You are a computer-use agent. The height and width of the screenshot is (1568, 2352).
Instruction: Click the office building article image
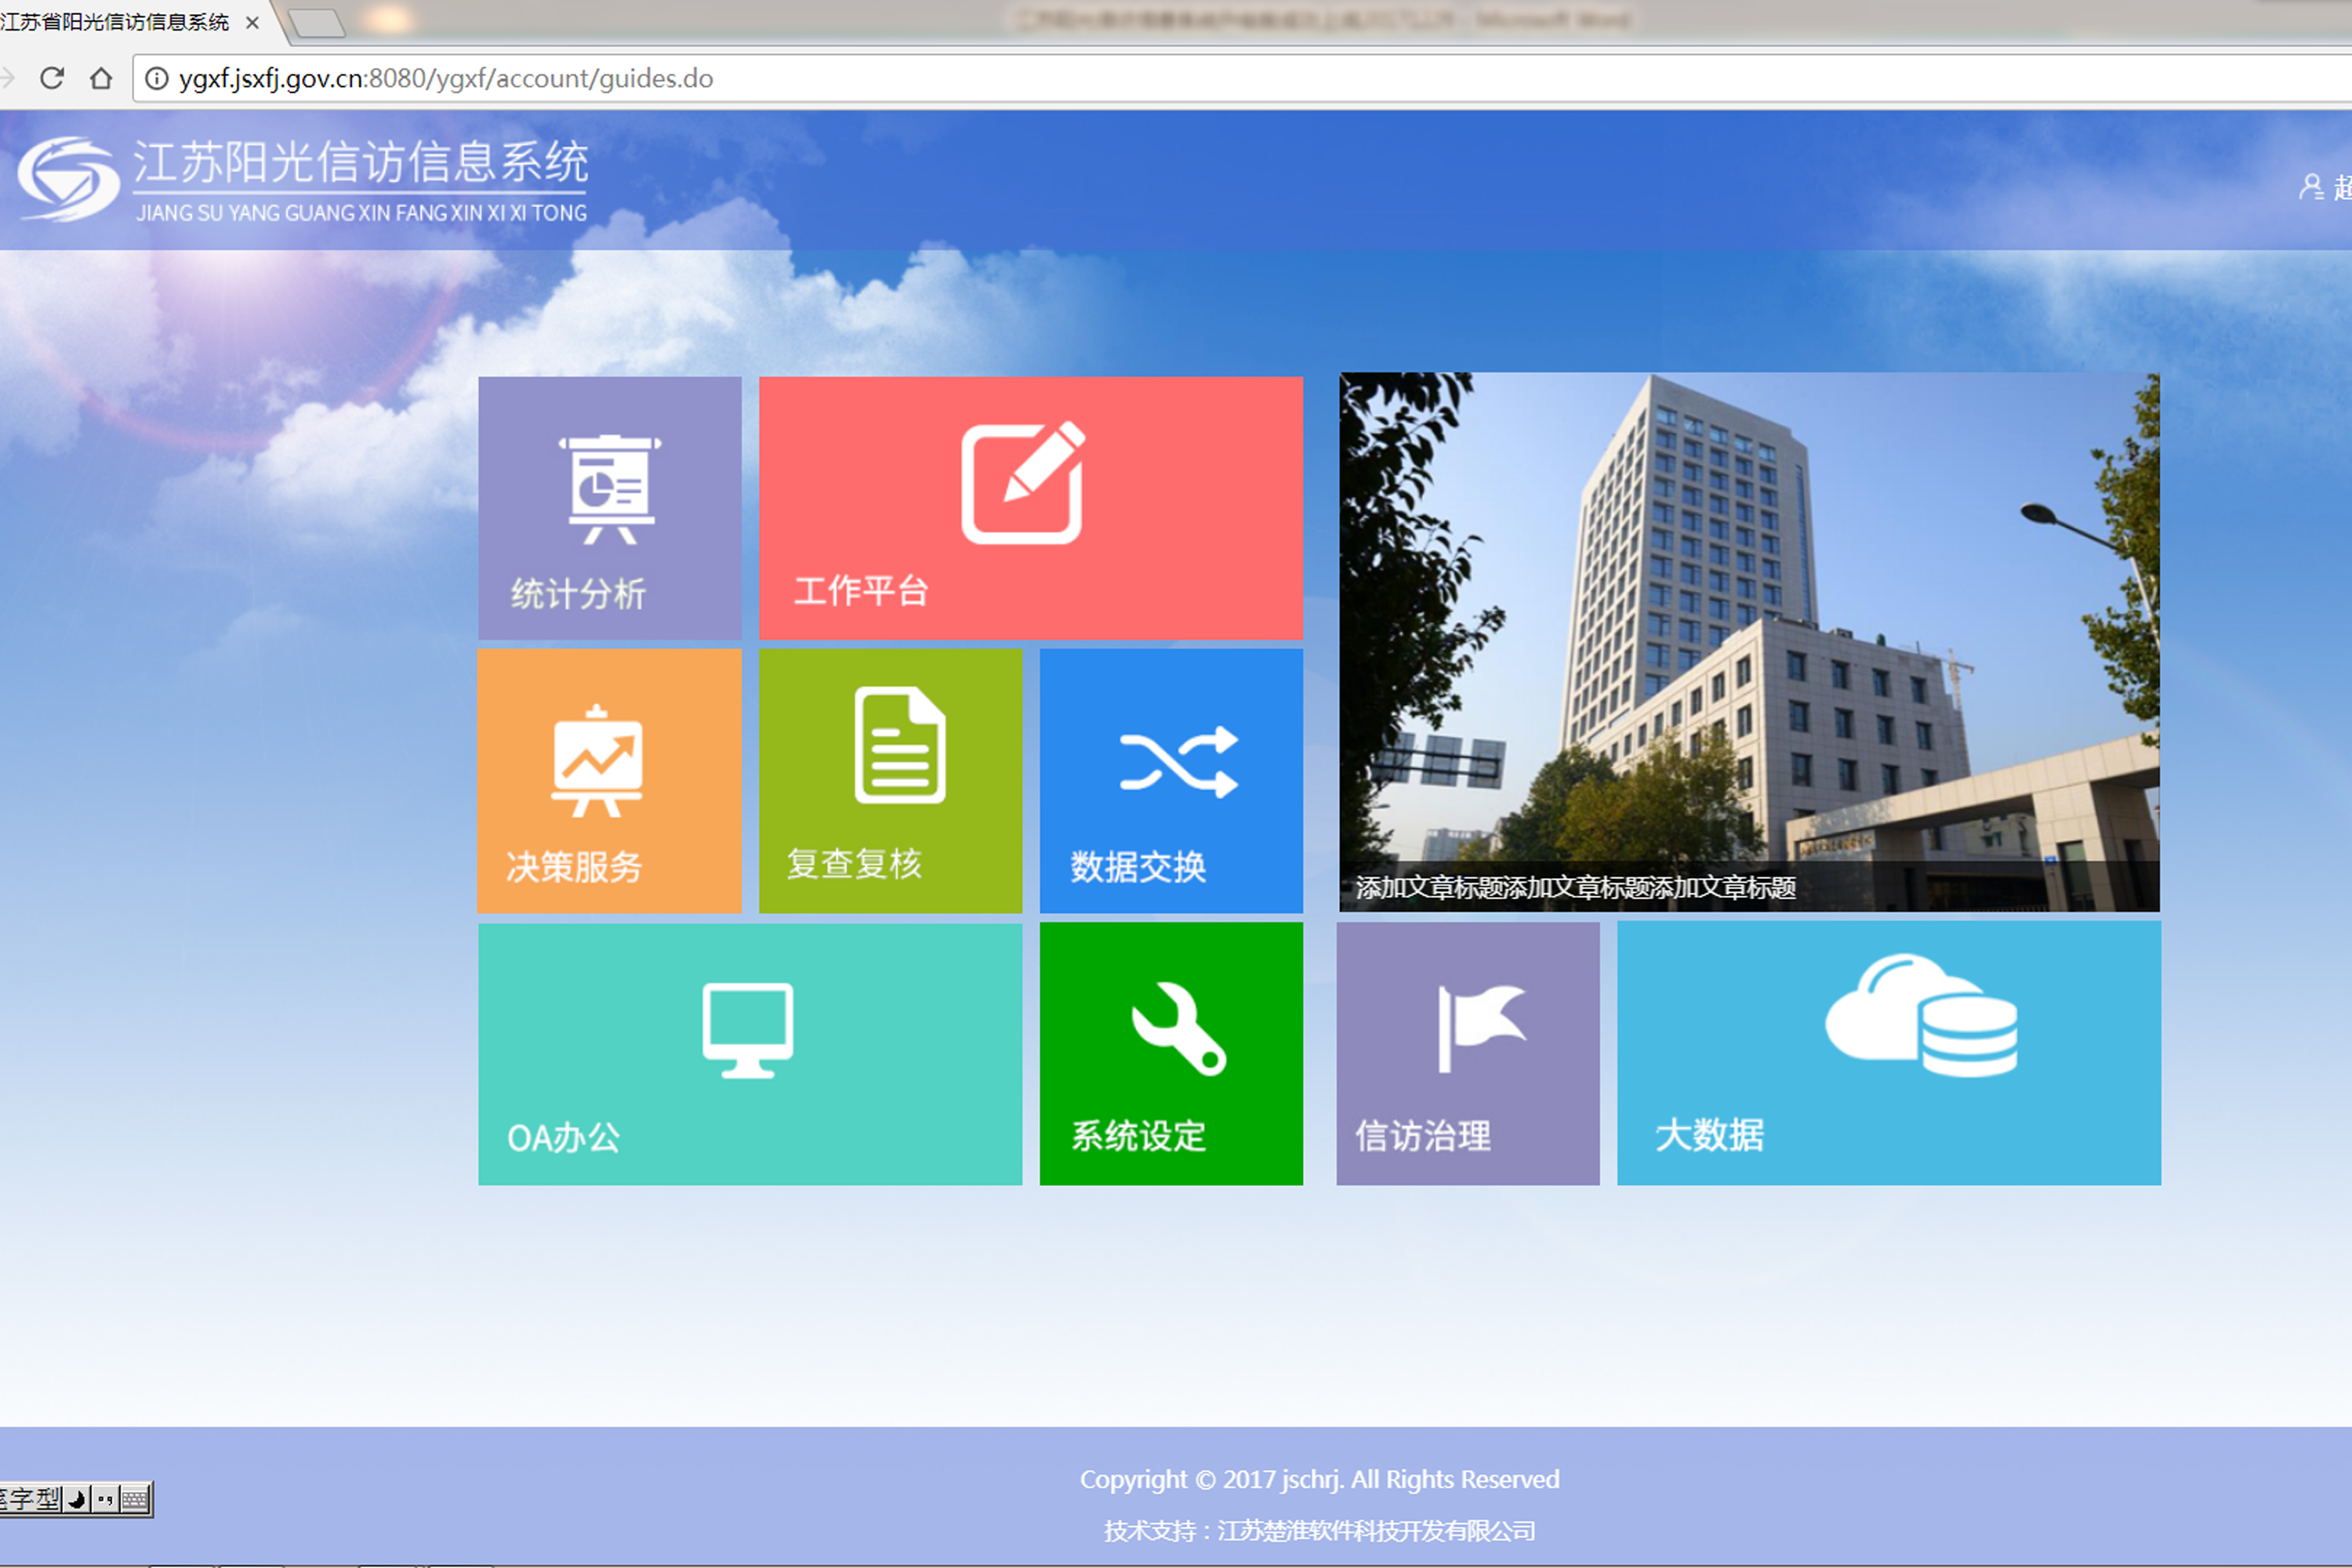1748,620
